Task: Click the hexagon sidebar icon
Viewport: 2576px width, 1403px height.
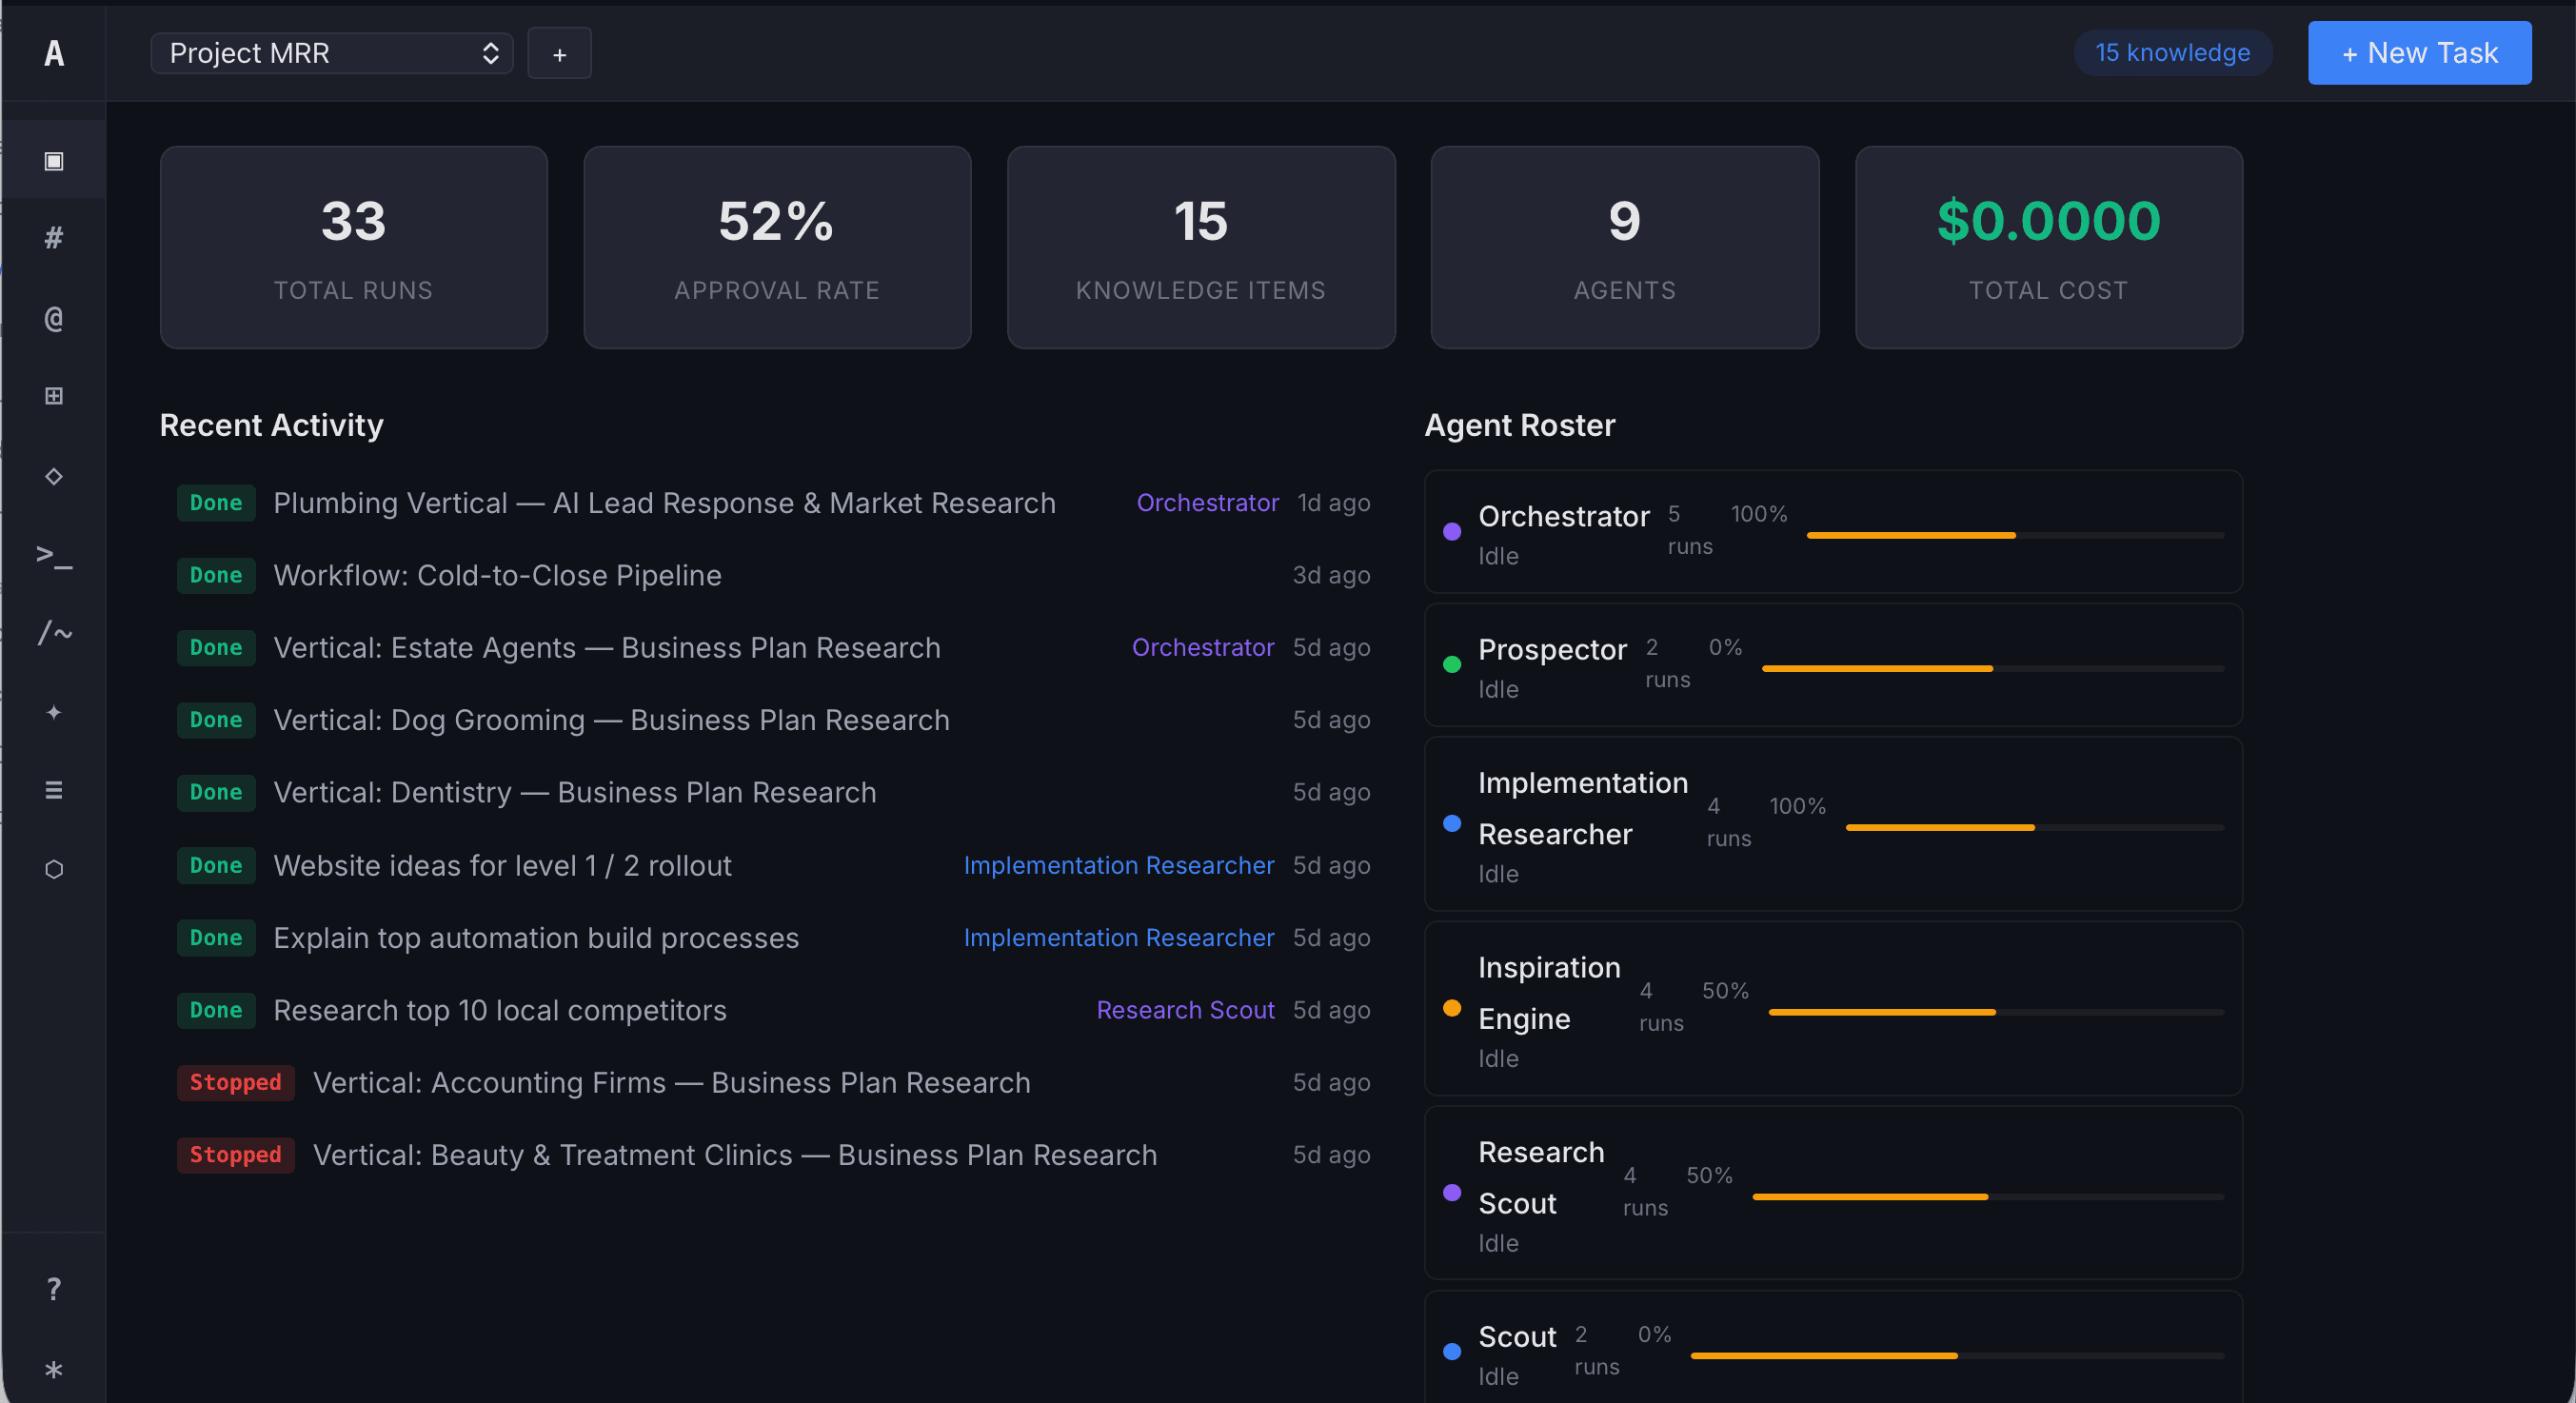Action: pyautogui.click(x=54, y=869)
